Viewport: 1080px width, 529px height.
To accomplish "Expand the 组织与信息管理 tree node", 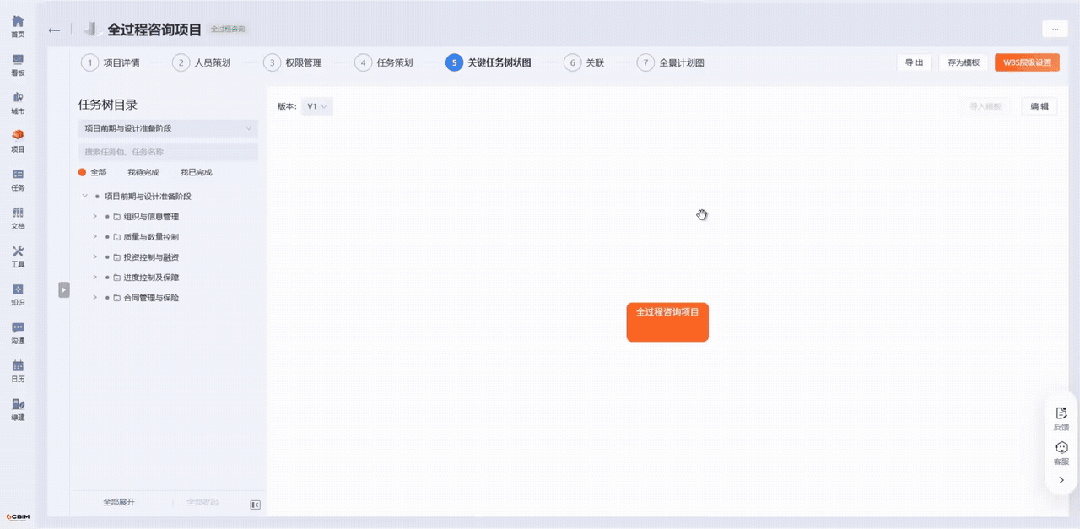I will (95, 216).
